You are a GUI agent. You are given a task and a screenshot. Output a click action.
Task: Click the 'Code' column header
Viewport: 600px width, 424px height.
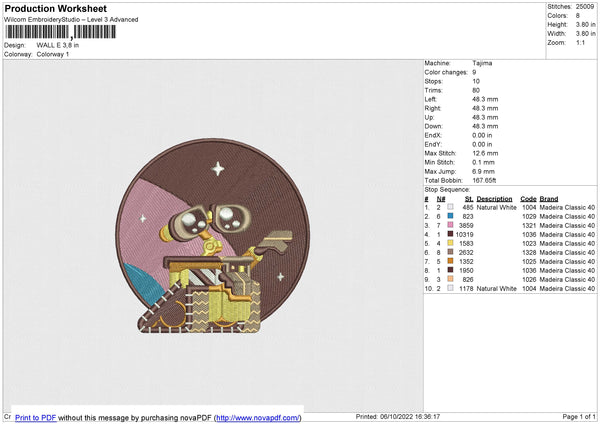tap(528, 199)
